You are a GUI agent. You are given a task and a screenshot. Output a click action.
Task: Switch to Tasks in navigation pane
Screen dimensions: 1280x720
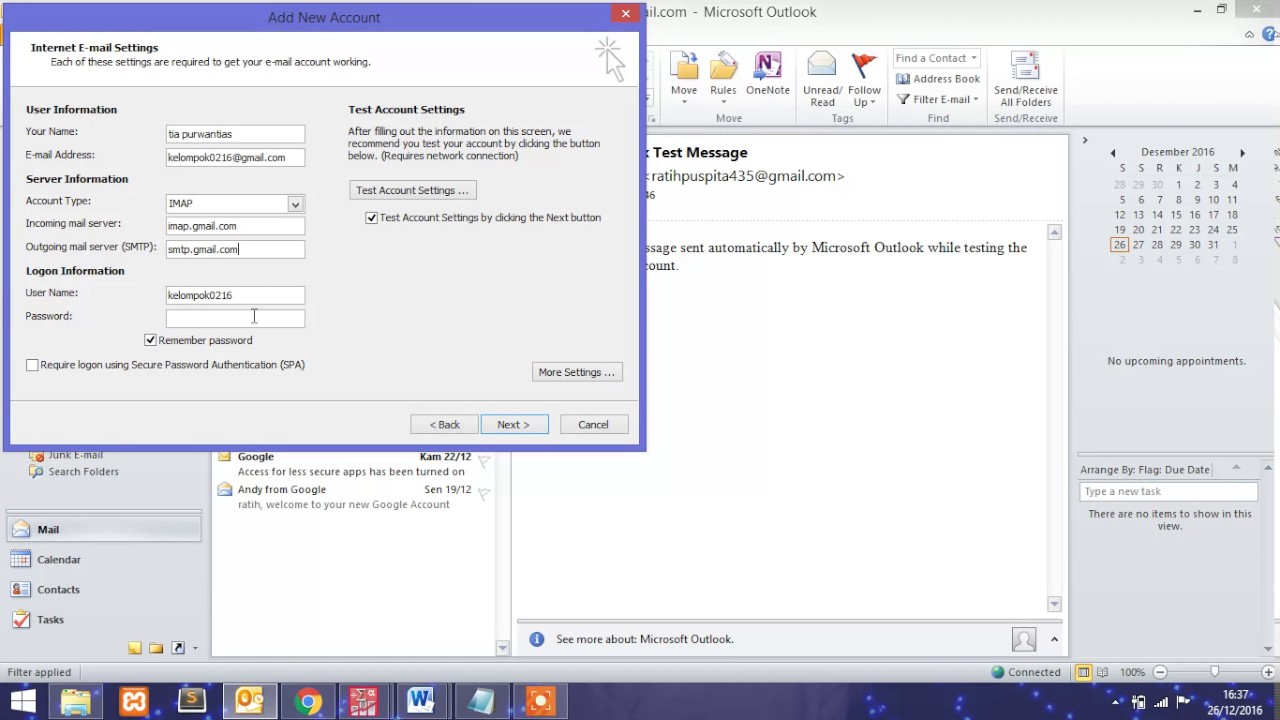coord(104,620)
